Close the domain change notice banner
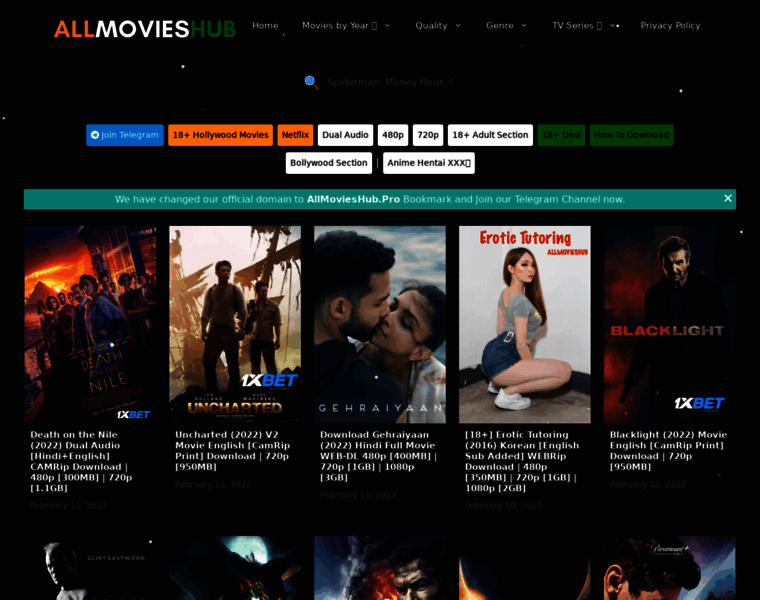 point(728,198)
